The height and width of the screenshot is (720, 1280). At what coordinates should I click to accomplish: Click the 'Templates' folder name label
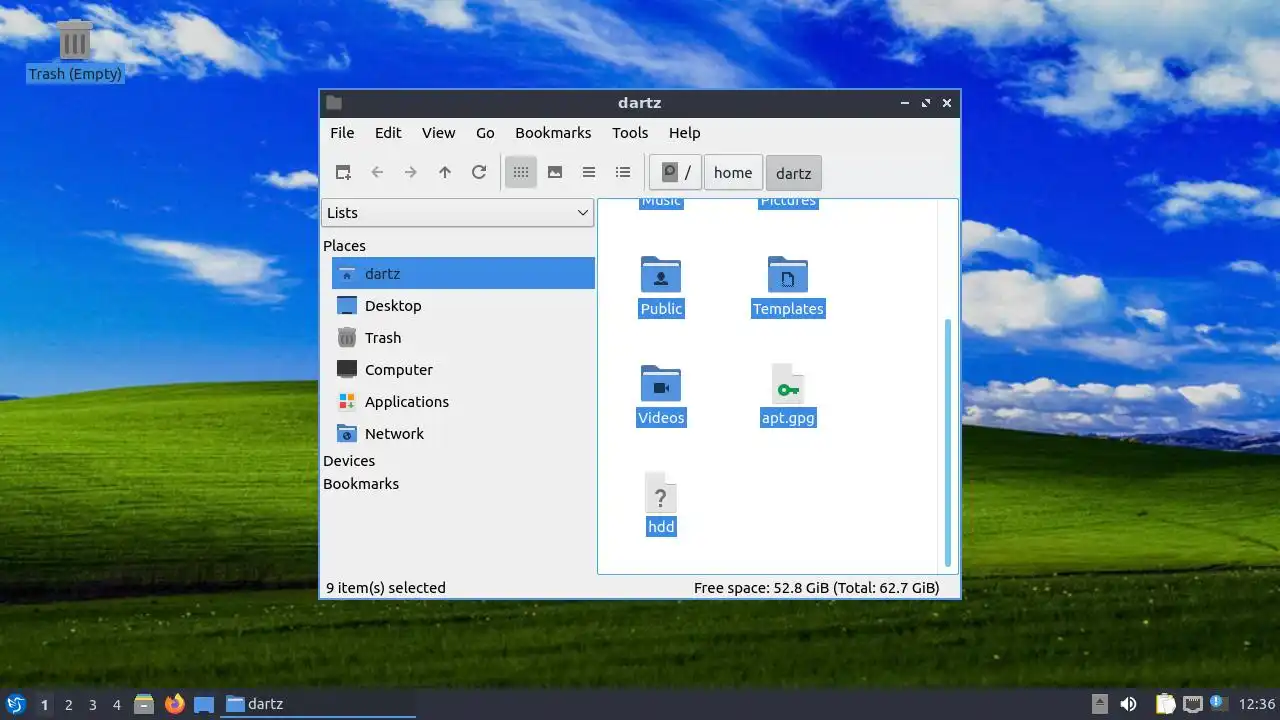point(788,309)
